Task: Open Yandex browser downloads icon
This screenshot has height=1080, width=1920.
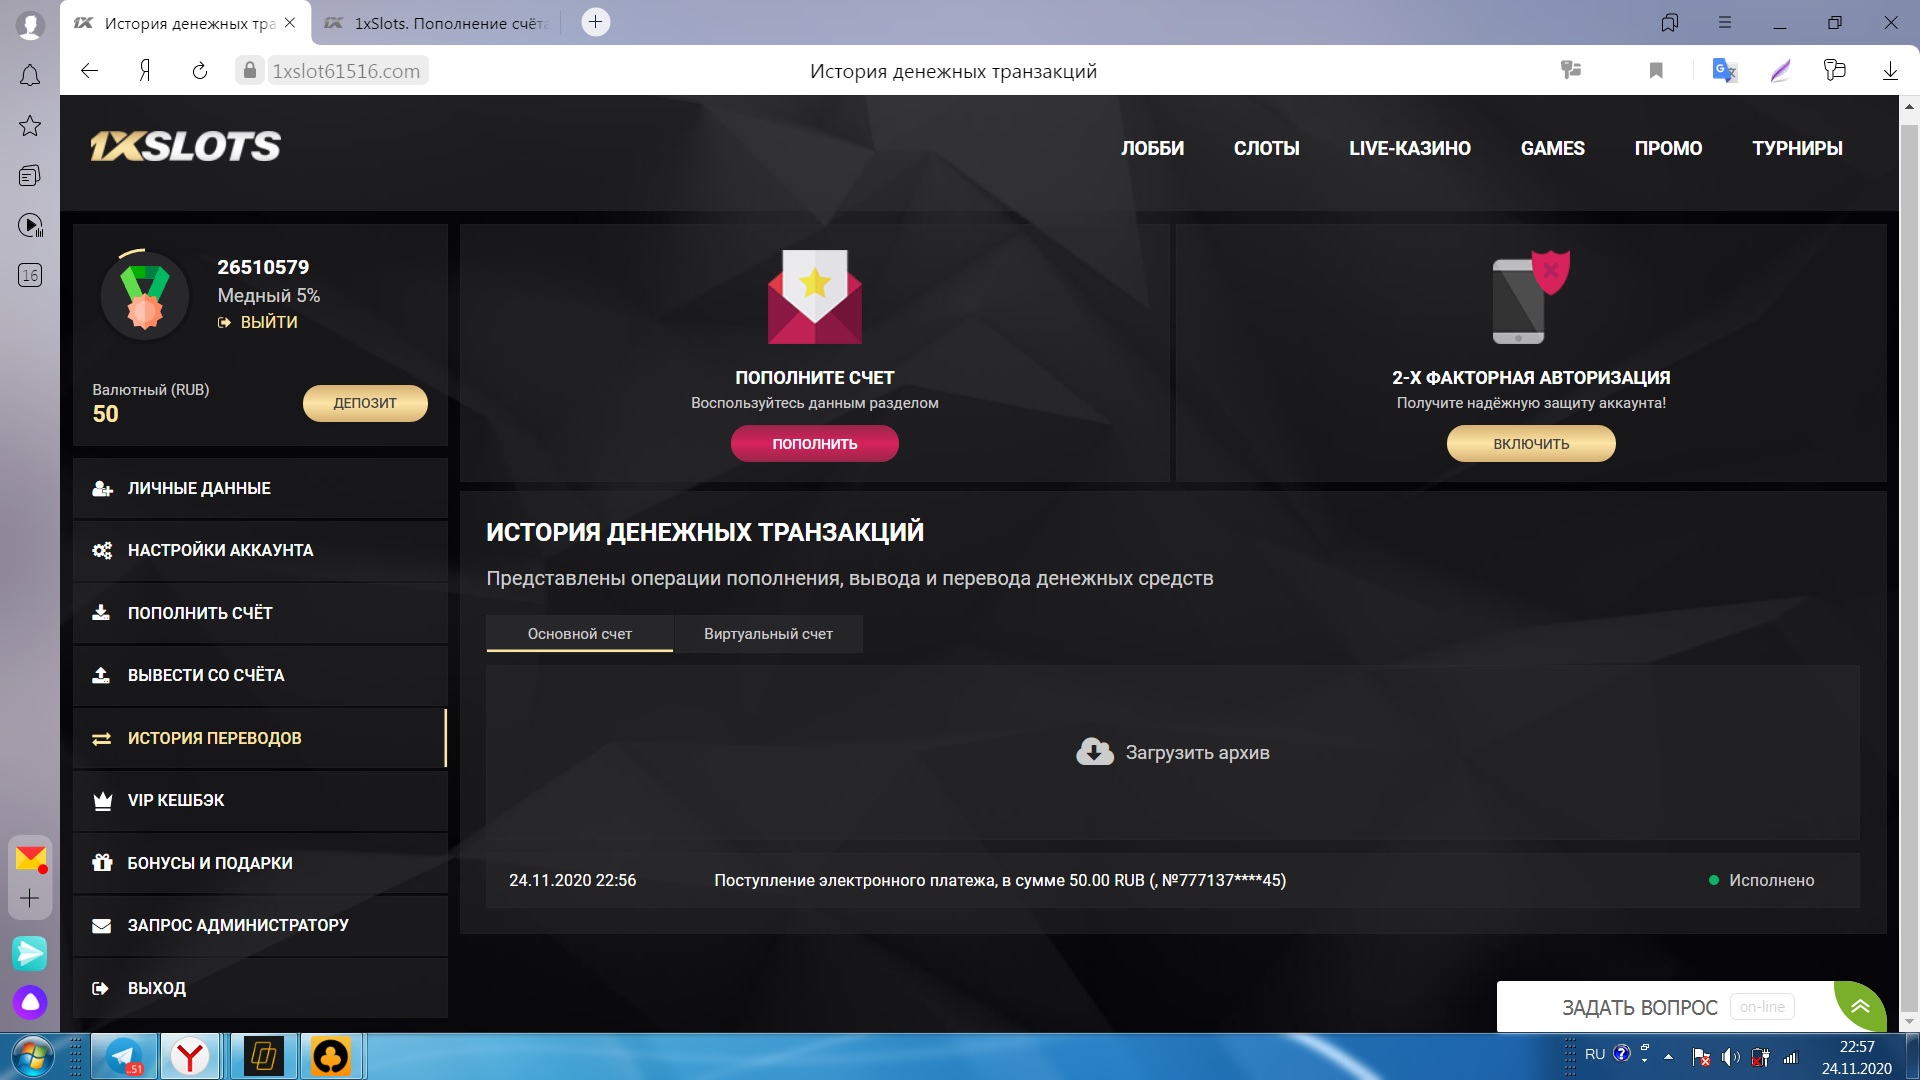Action: pos(1889,71)
